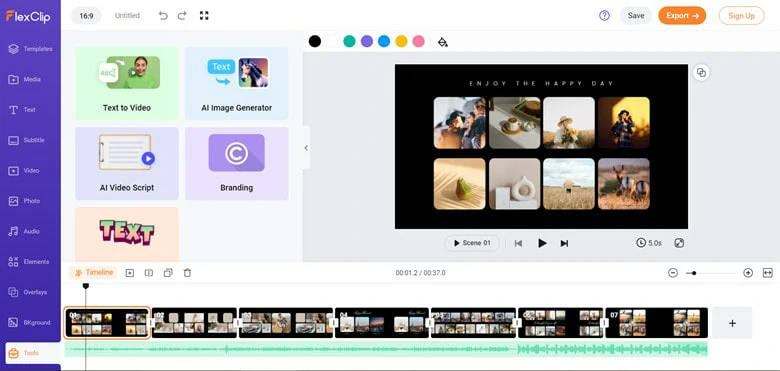Pick the blue background color
Screen dimensions: 780x371
[x=384, y=41]
